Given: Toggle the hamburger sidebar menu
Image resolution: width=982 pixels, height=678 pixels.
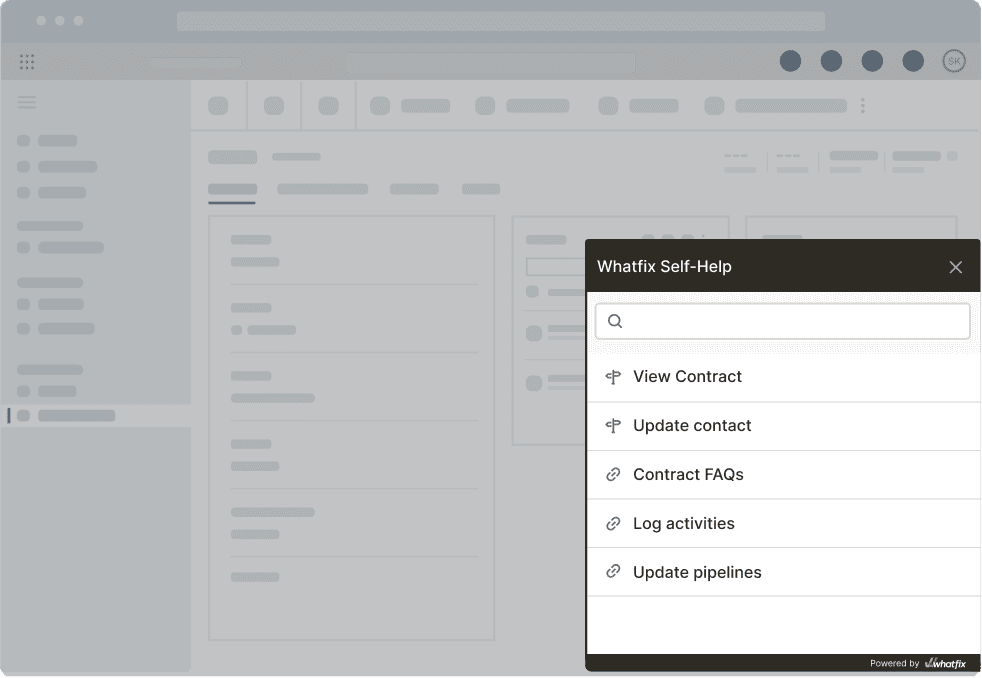Looking at the screenshot, I should tap(27, 102).
